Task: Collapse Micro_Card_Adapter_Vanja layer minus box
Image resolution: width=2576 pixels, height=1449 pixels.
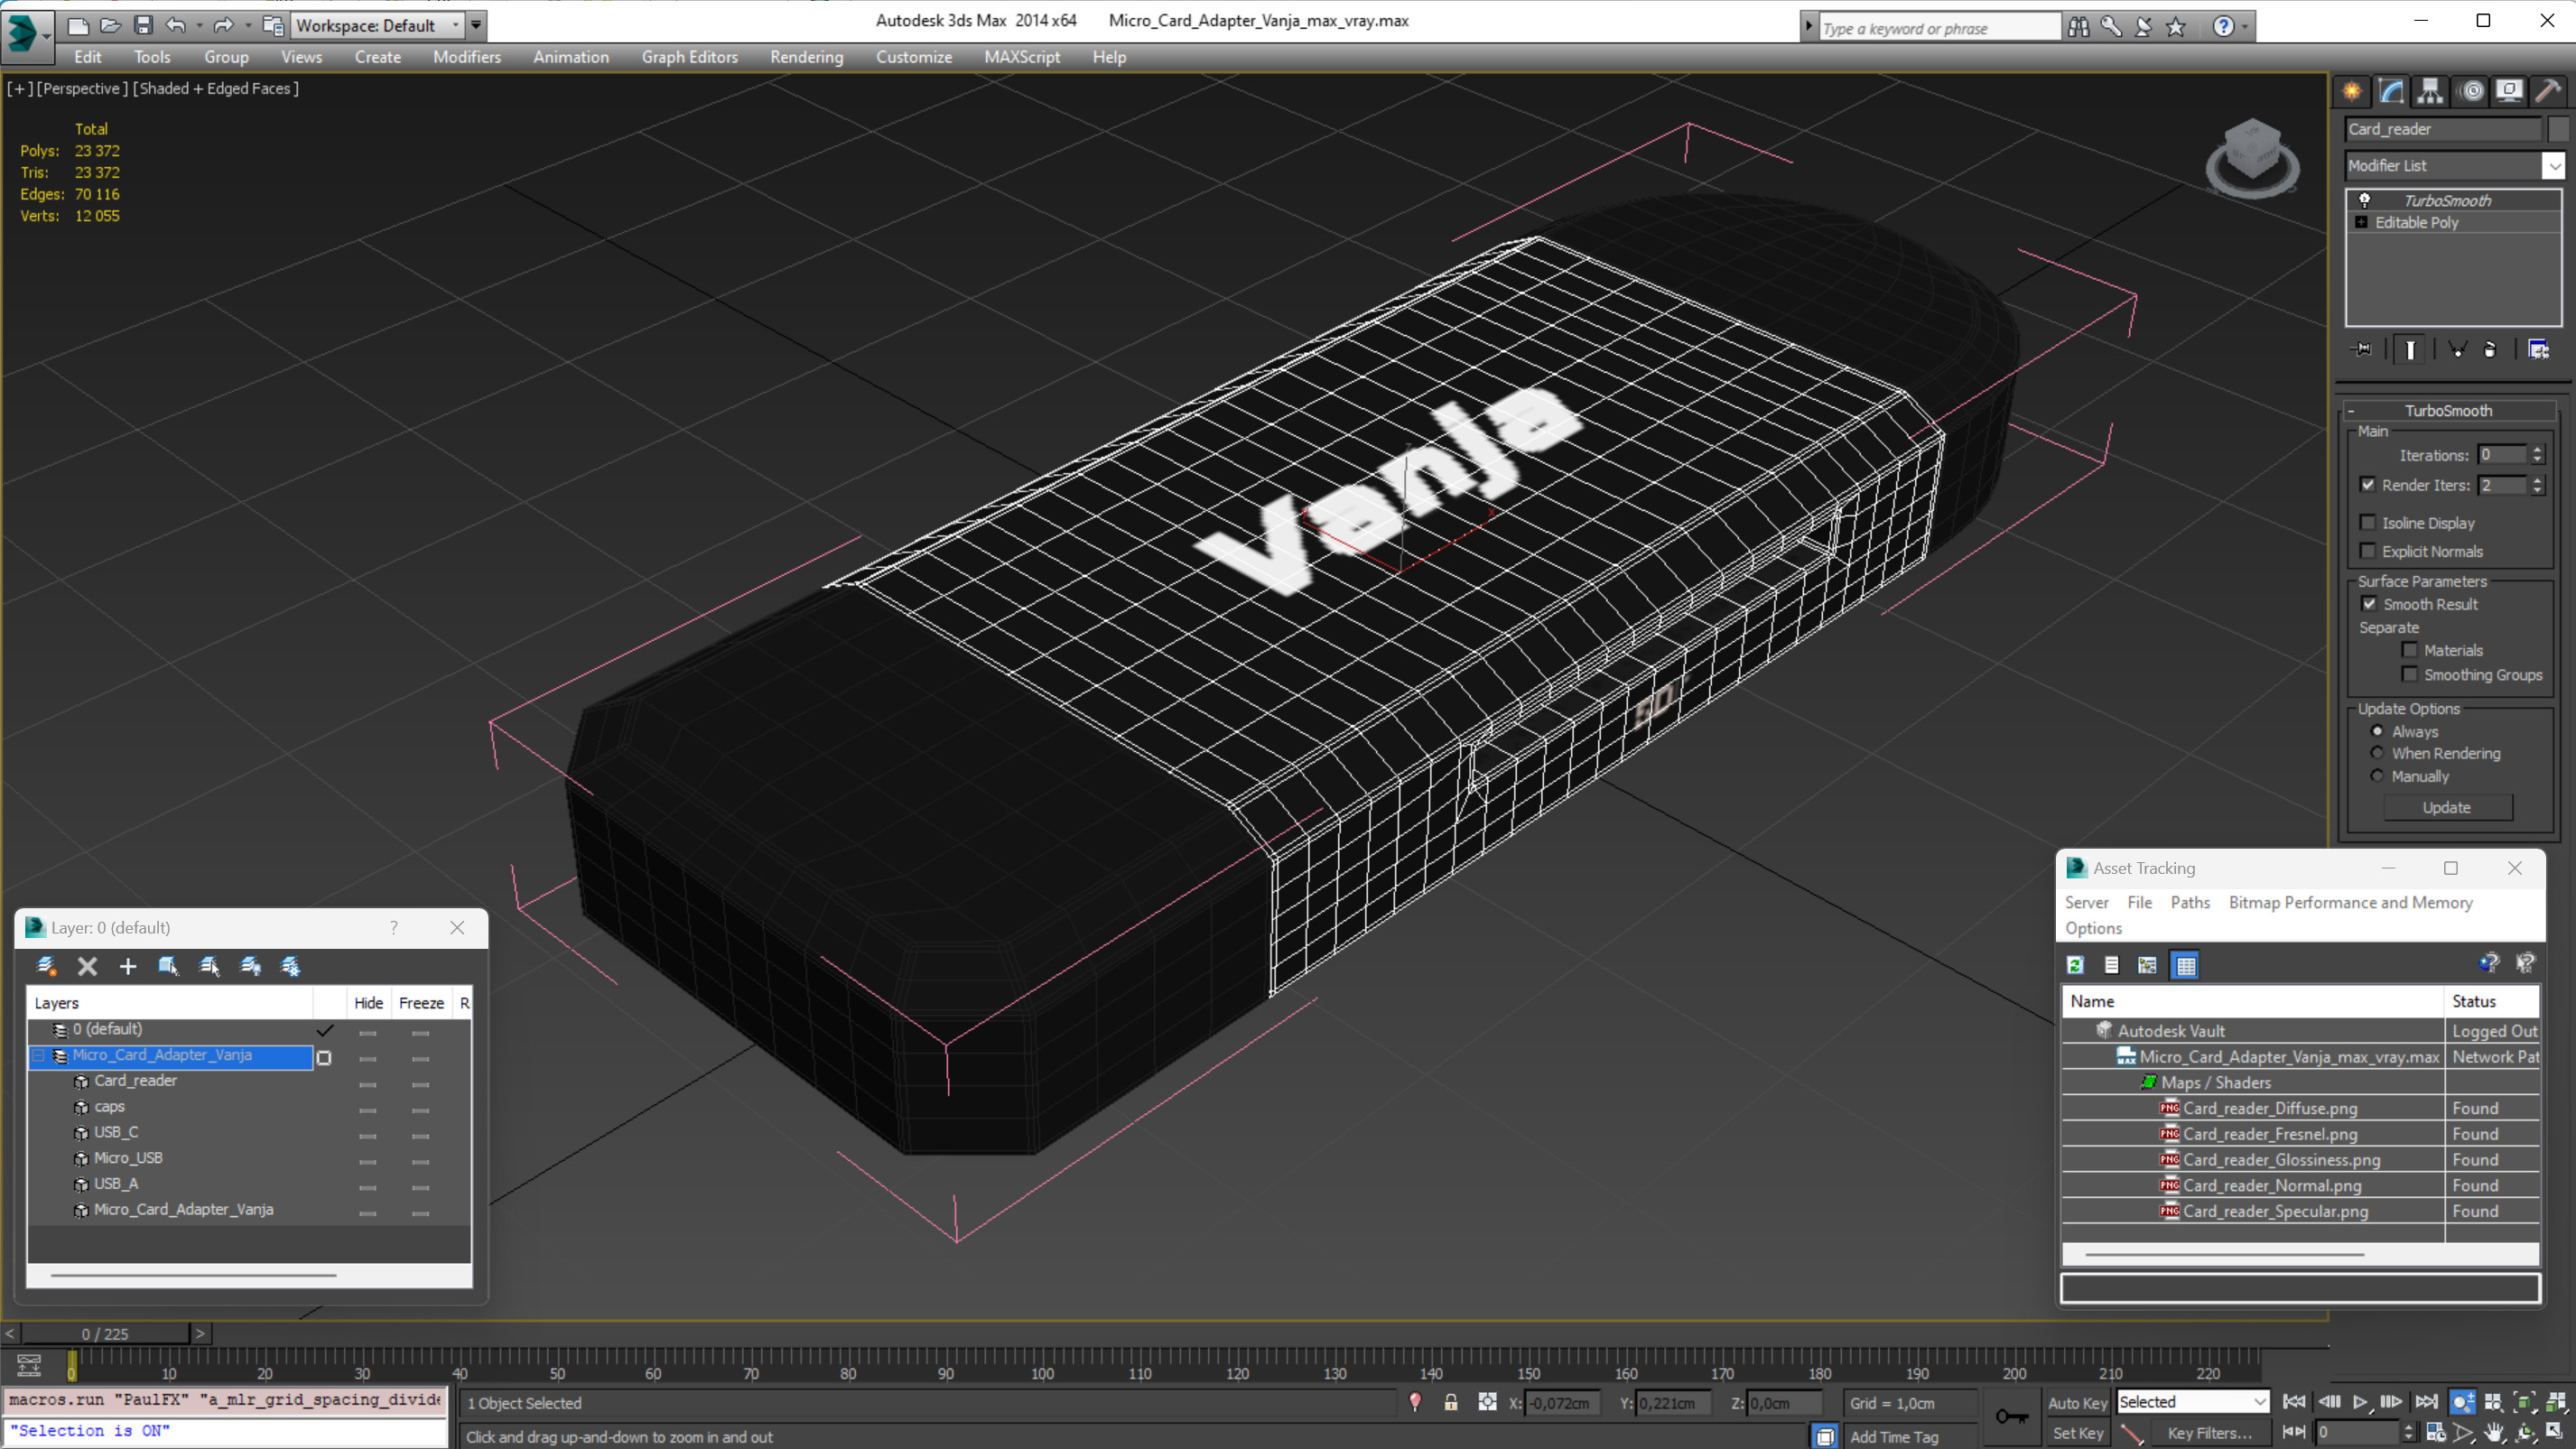Action: (39, 1055)
